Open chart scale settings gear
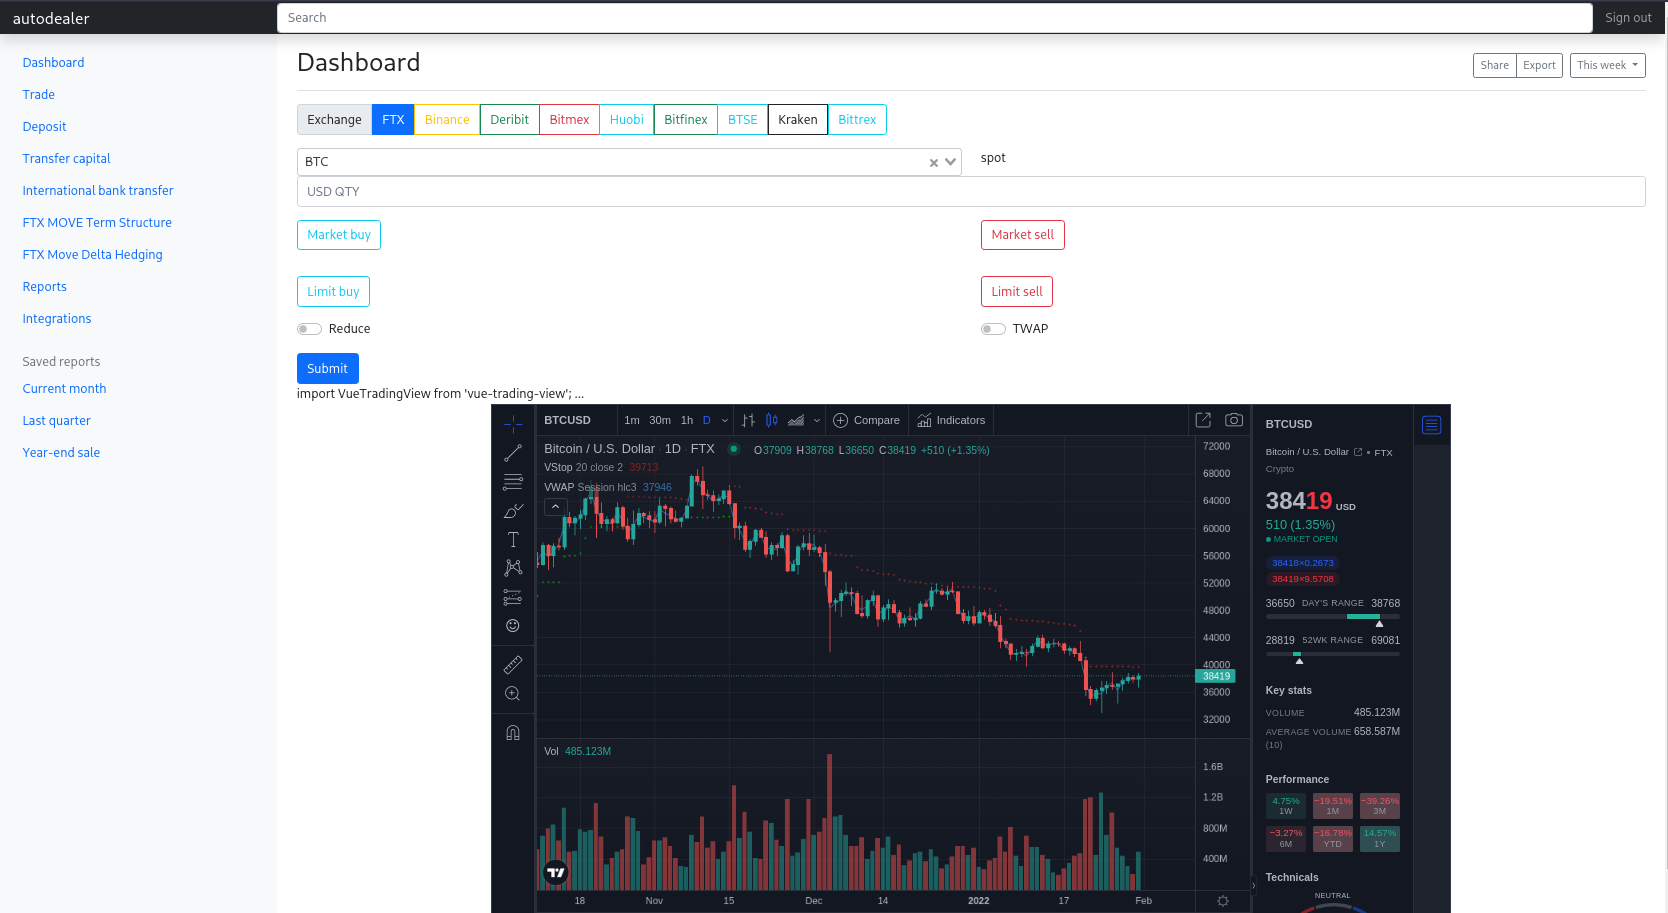 1222,901
